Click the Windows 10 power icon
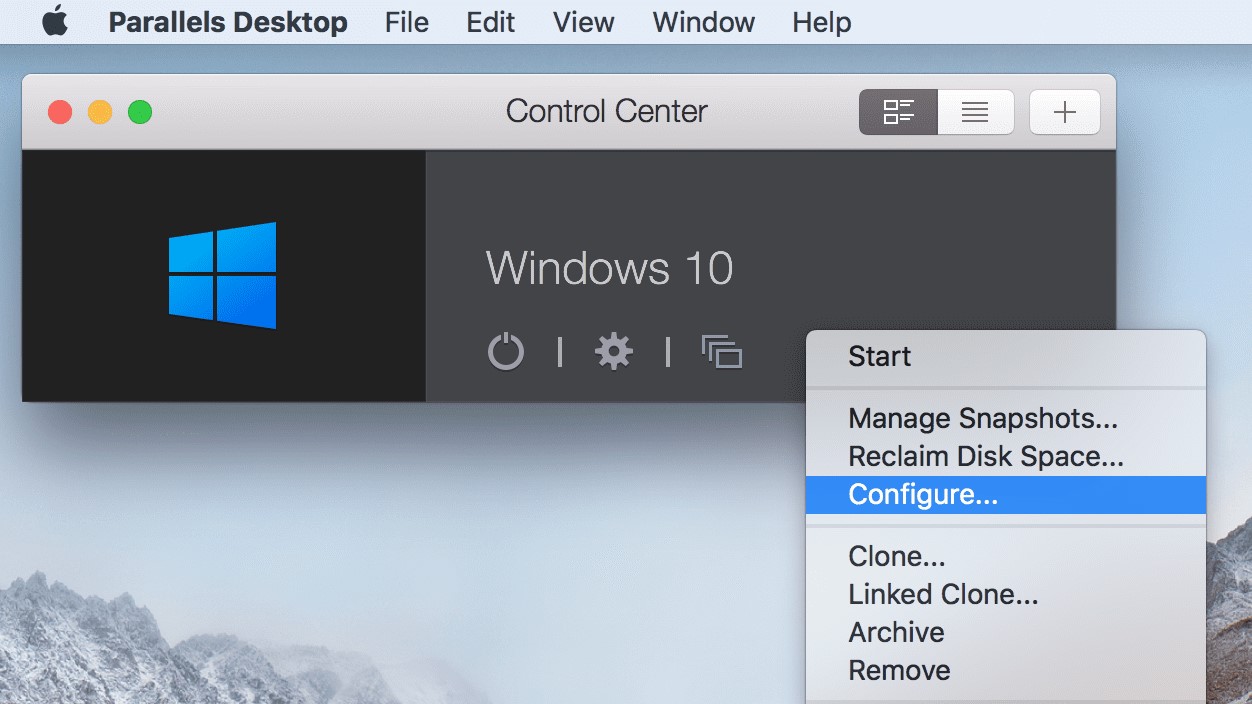 click(506, 352)
